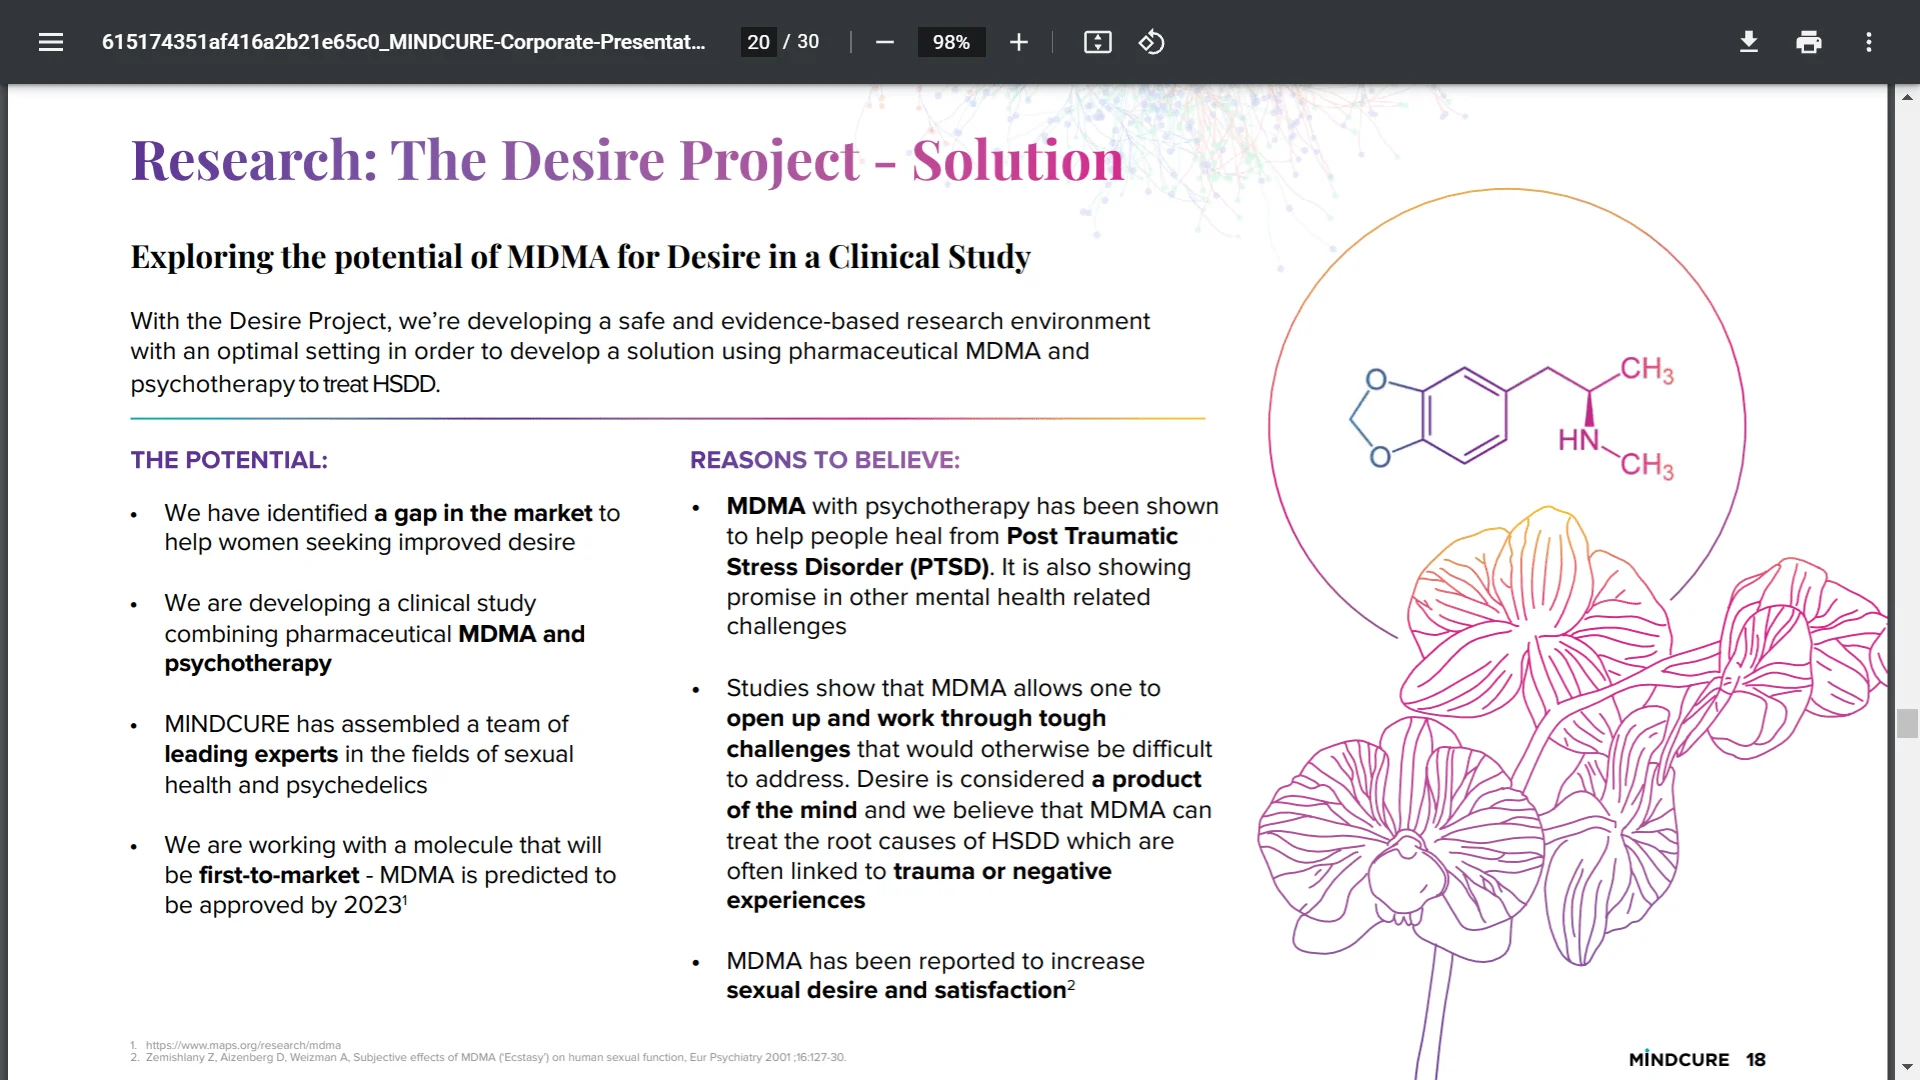Click the bold text 'trauma or negative experiences'
1920x1080 pixels.
[918, 886]
